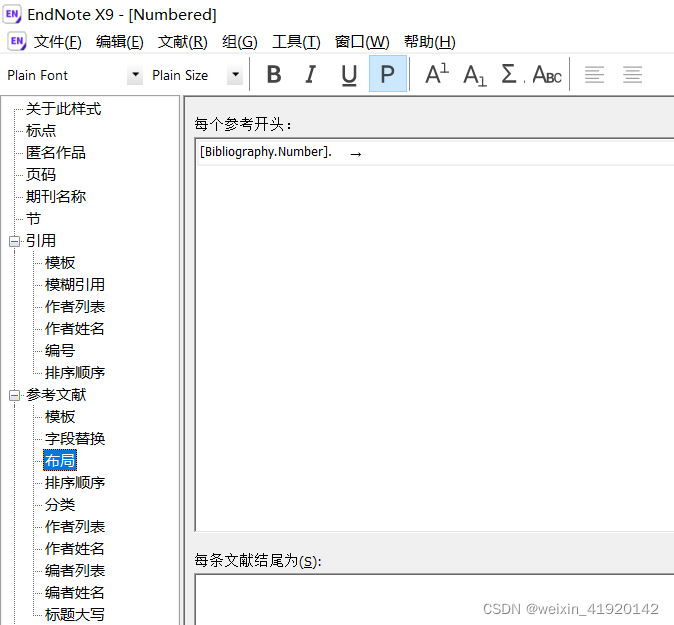
Task: Select 作者列表 under 参考文献
Action: click(75, 527)
